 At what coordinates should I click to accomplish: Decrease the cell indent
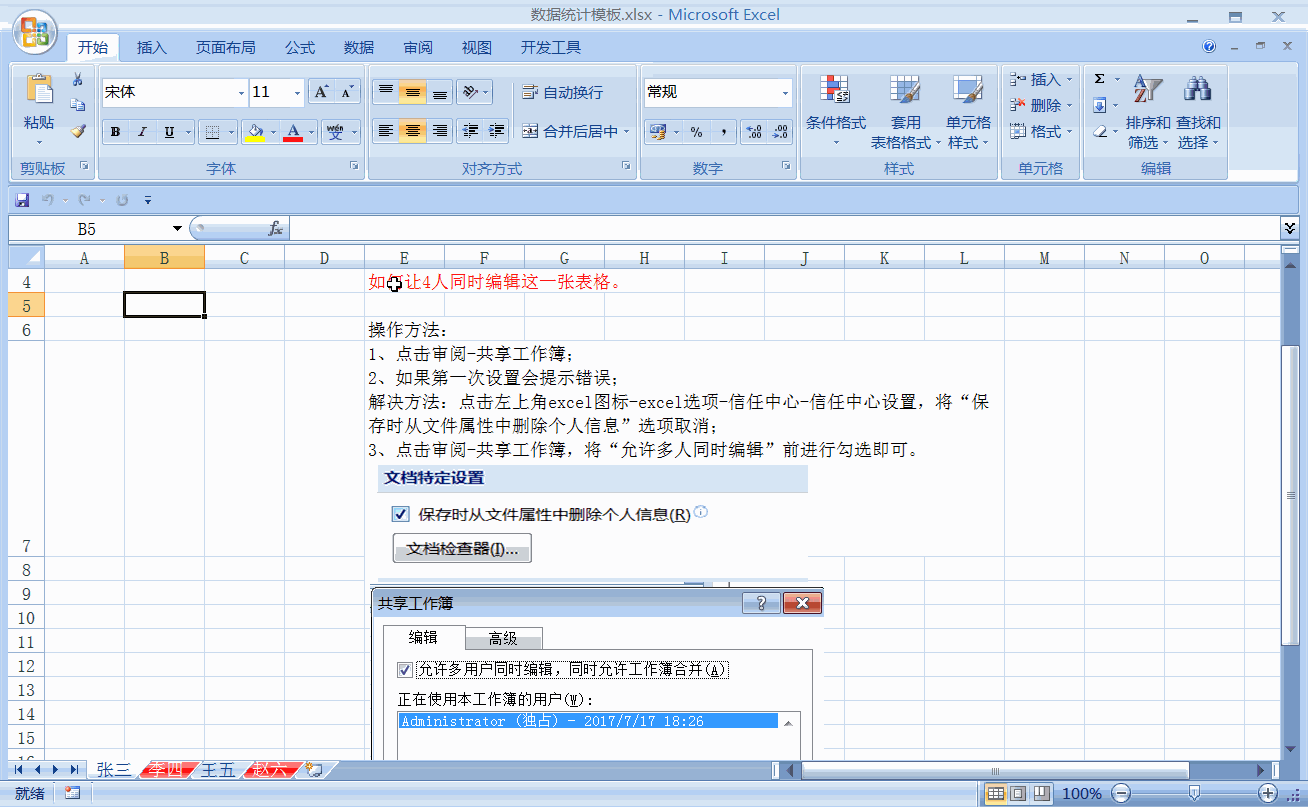470,131
